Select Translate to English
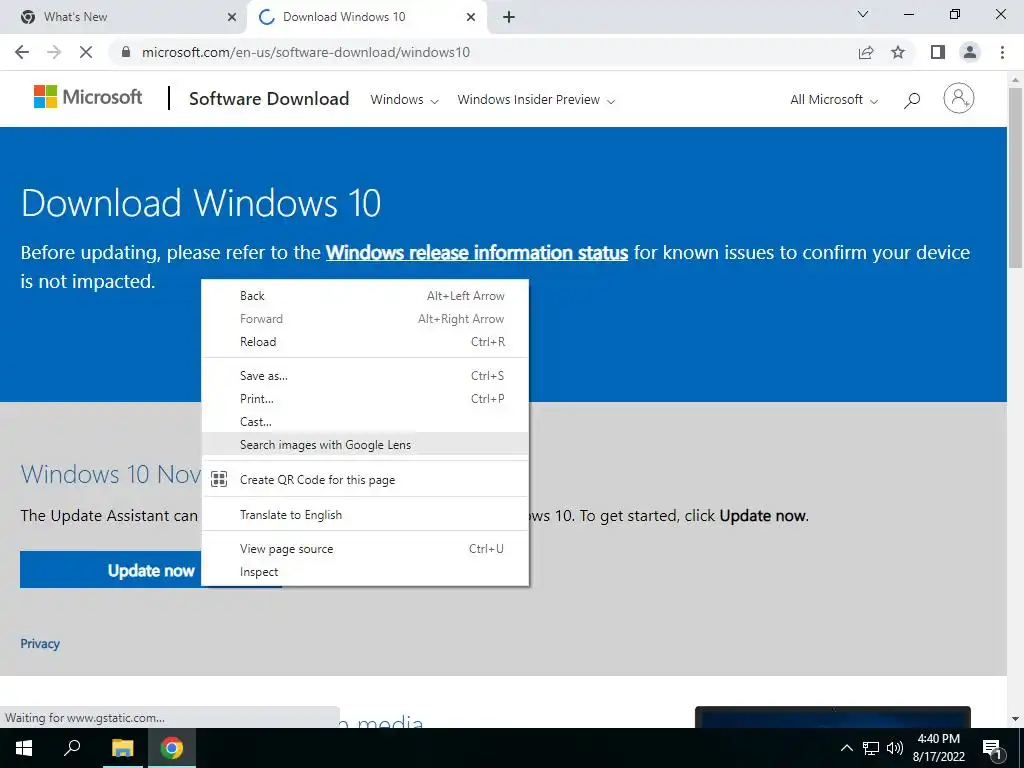The width and height of the screenshot is (1024, 768). [365, 514]
